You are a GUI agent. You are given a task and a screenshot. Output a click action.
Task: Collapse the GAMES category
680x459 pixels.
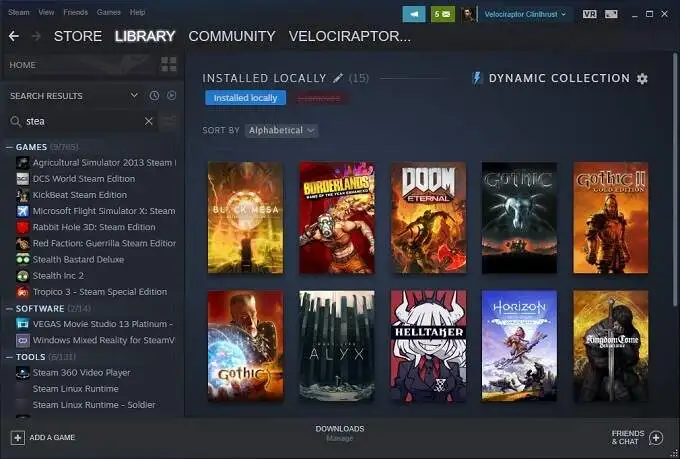click(x=9, y=148)
